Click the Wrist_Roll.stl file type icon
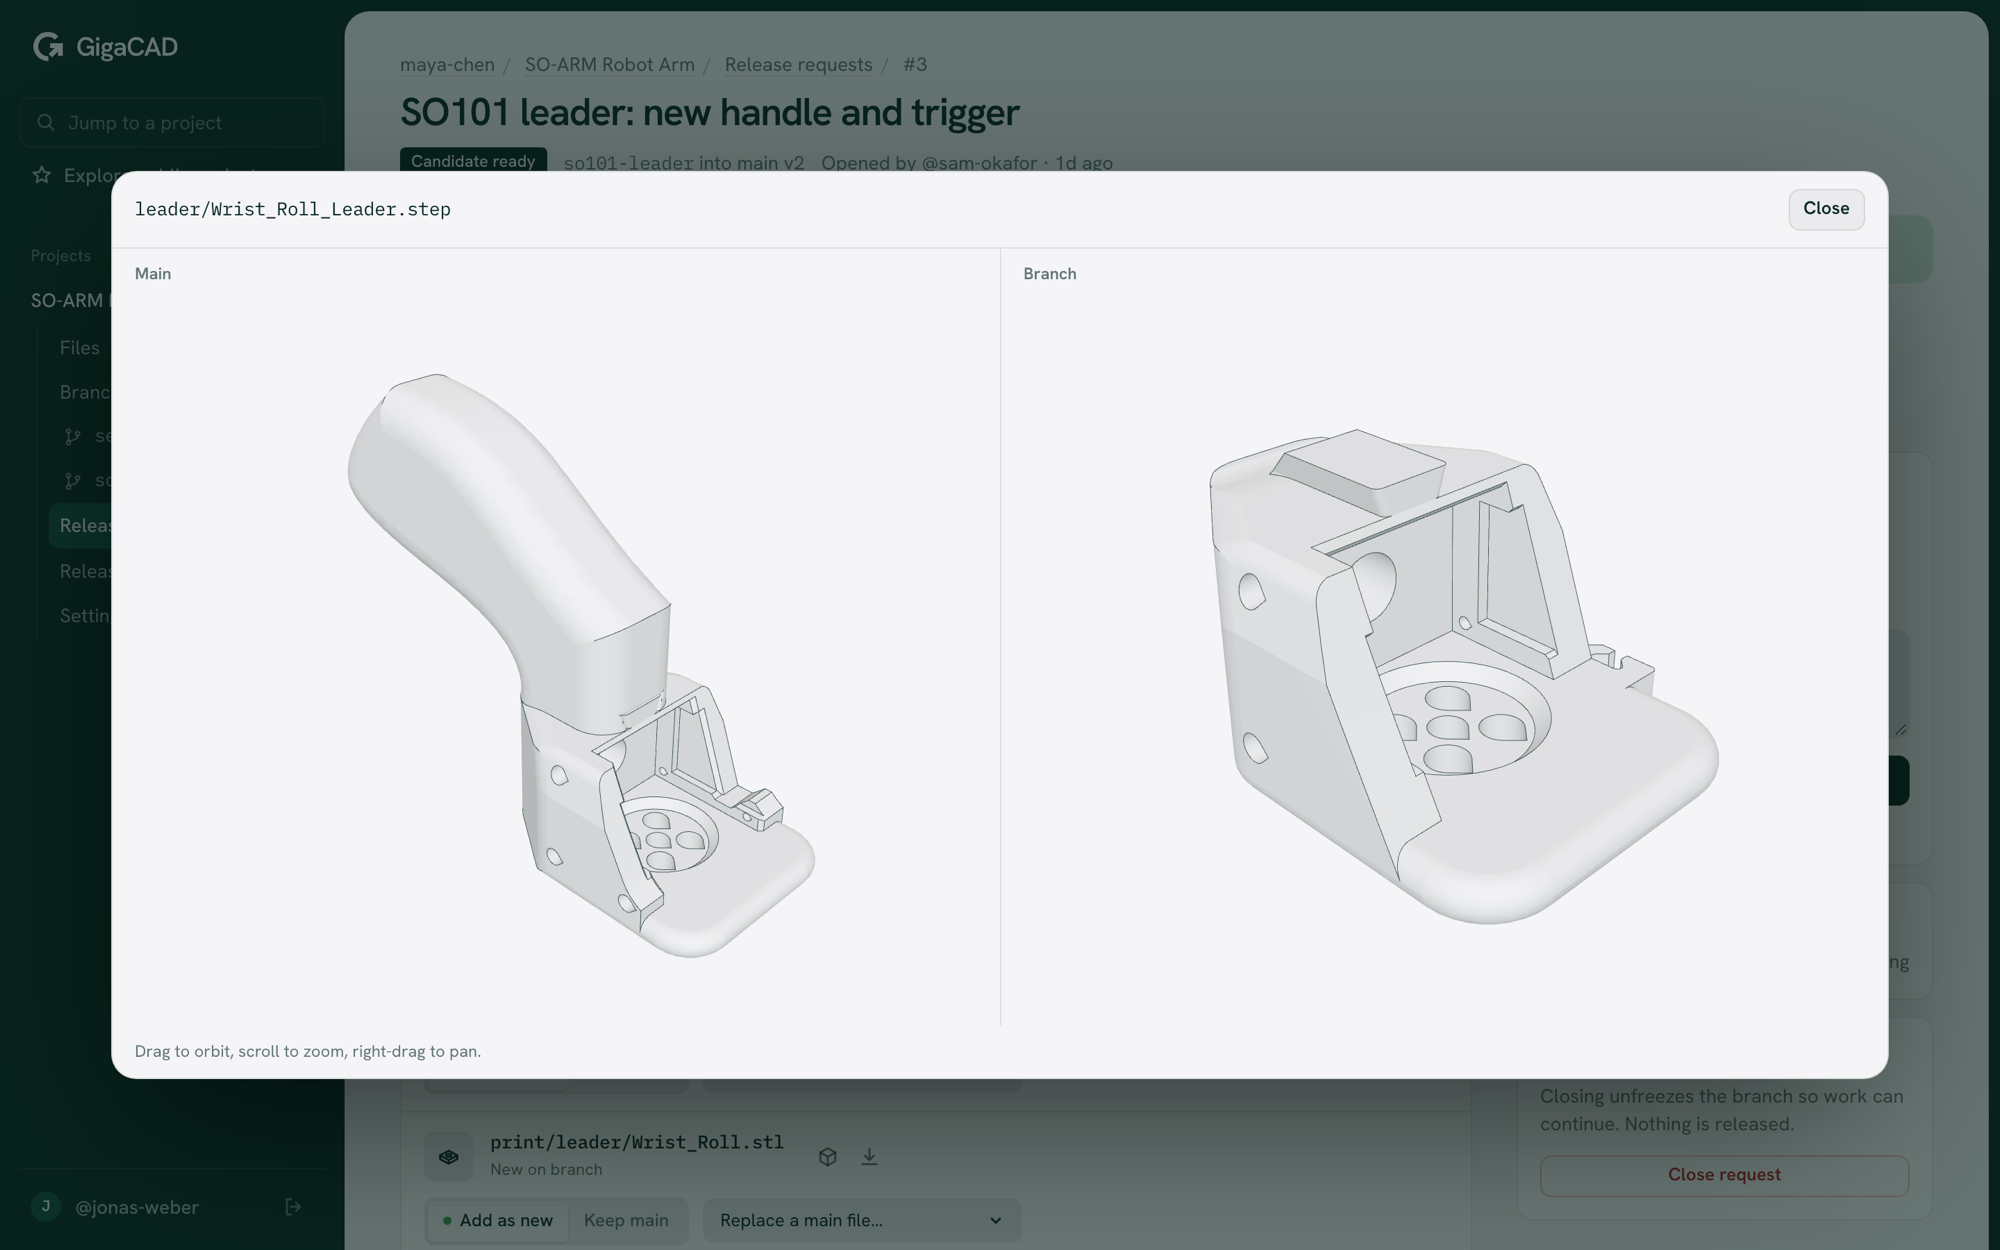Viewport: 2000px width, 1250px height. coord(448,1157)
